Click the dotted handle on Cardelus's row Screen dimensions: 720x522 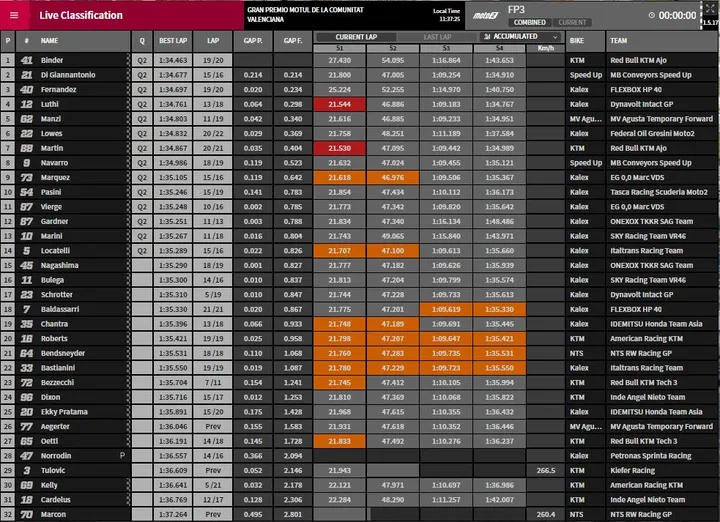128,500
